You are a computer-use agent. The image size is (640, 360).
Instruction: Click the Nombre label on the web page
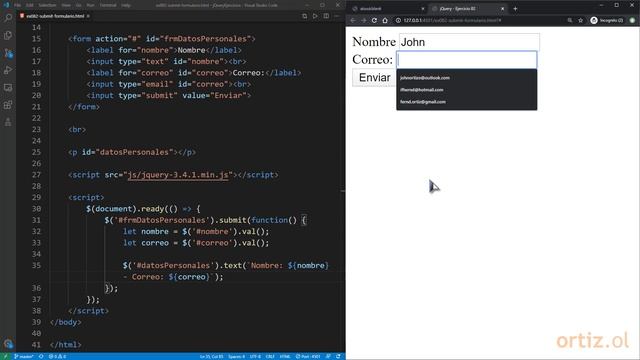(x=374, y=42)
